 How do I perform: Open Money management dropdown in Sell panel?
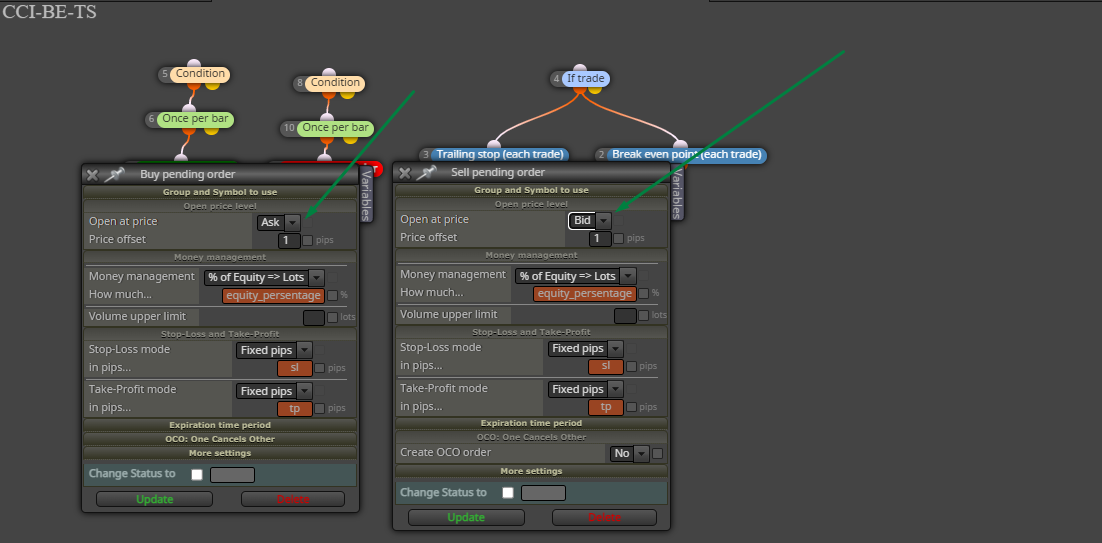(576, 276)
